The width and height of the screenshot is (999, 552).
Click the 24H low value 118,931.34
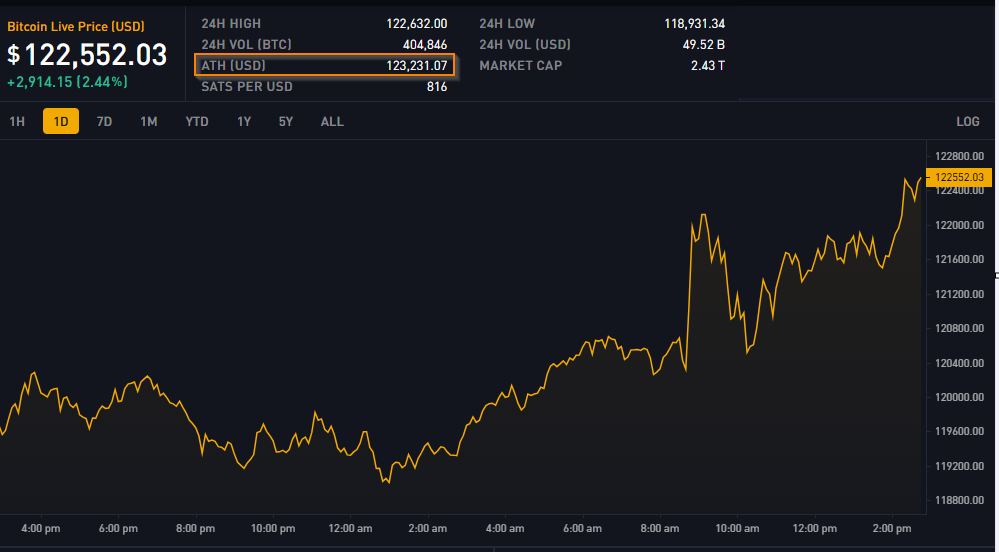point(694,24)
